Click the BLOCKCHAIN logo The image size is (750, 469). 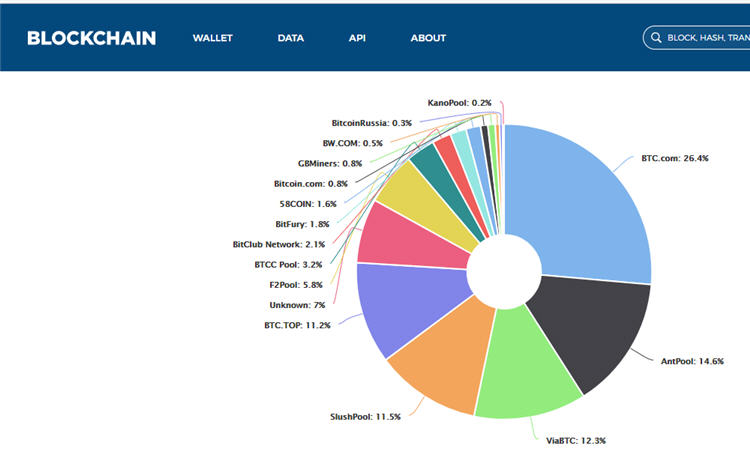91,38
